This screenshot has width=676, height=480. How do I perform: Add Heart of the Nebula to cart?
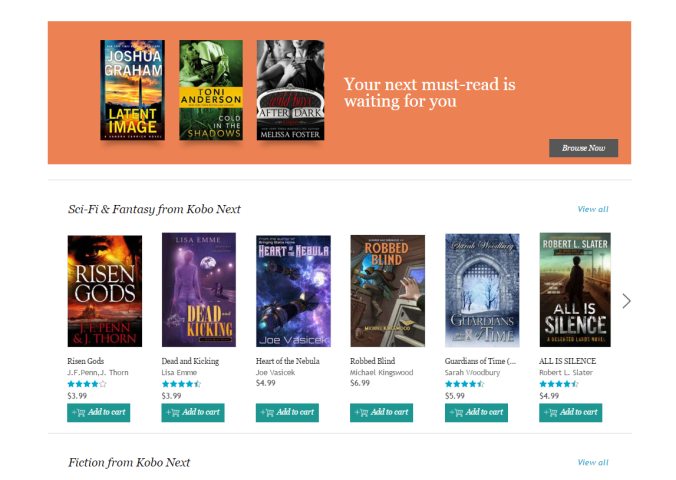(287, 412)
